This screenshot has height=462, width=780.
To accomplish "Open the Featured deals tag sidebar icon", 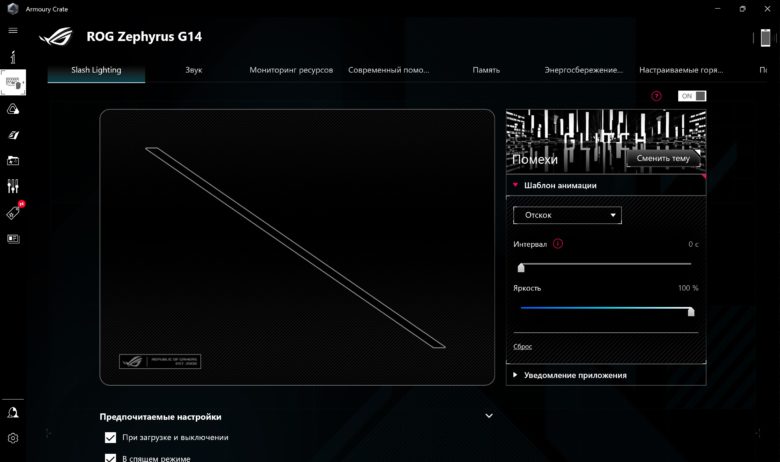I will coord(13,212).
